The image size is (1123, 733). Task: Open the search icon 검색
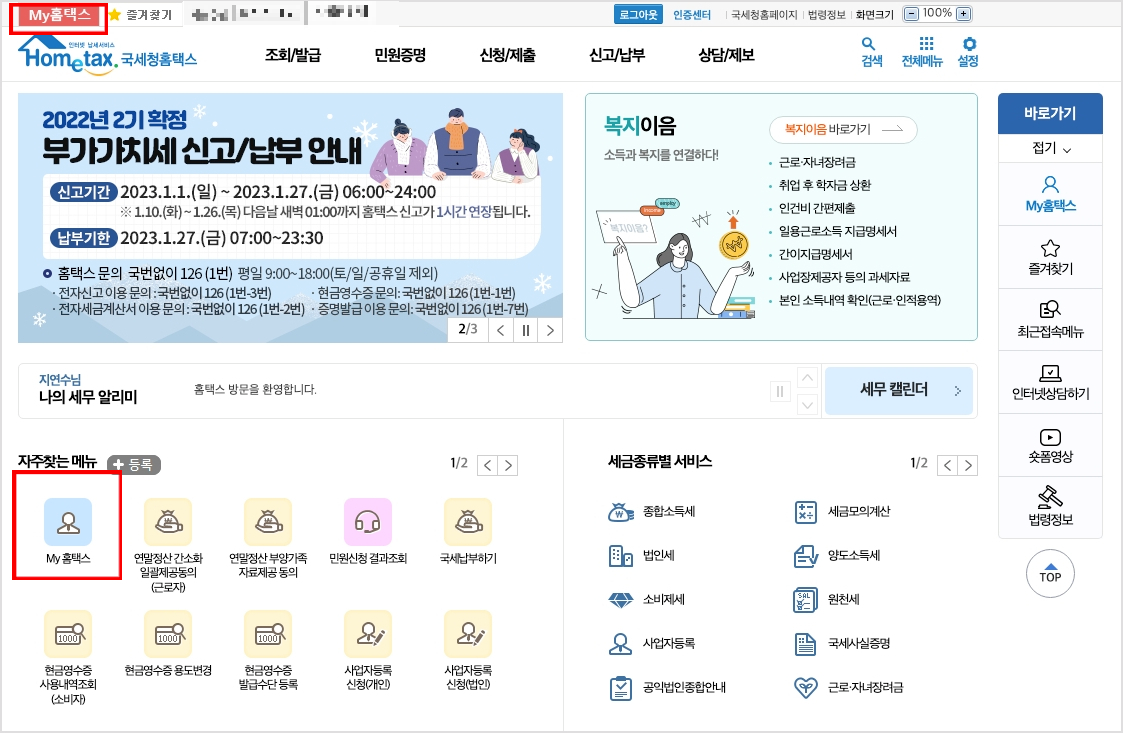coord(871,52)
